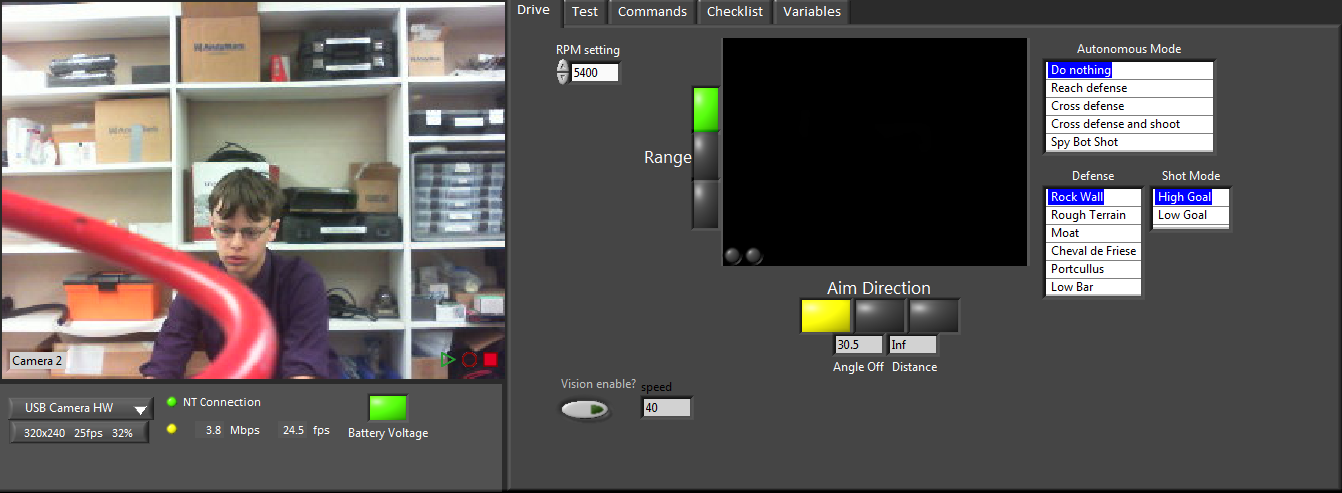Click the Distance value field showing Inf

pyautogui.click(x=913, y=345)
